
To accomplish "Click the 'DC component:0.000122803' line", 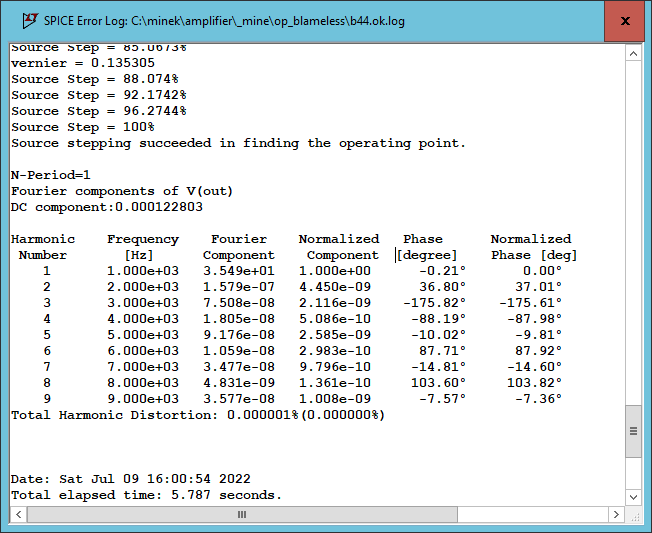I will tap(107, 207).
